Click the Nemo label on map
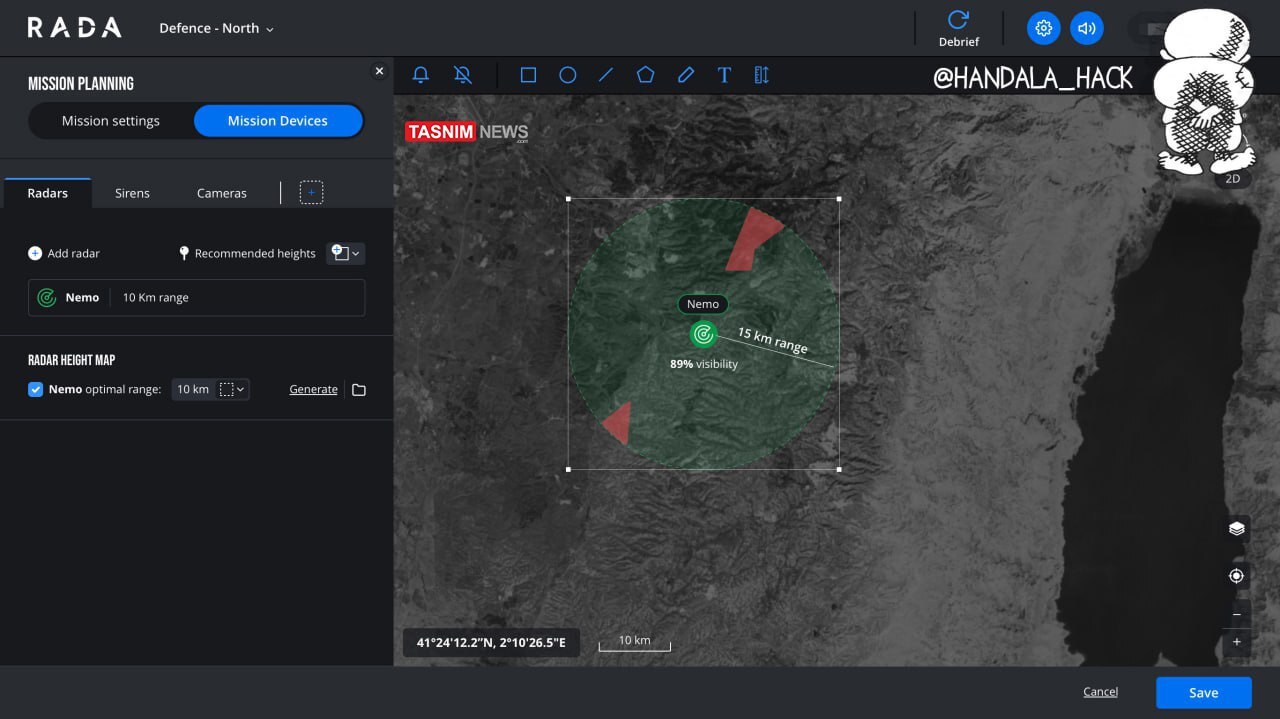This screenshot has width=1280, height=719. click(x=703, y=304)
